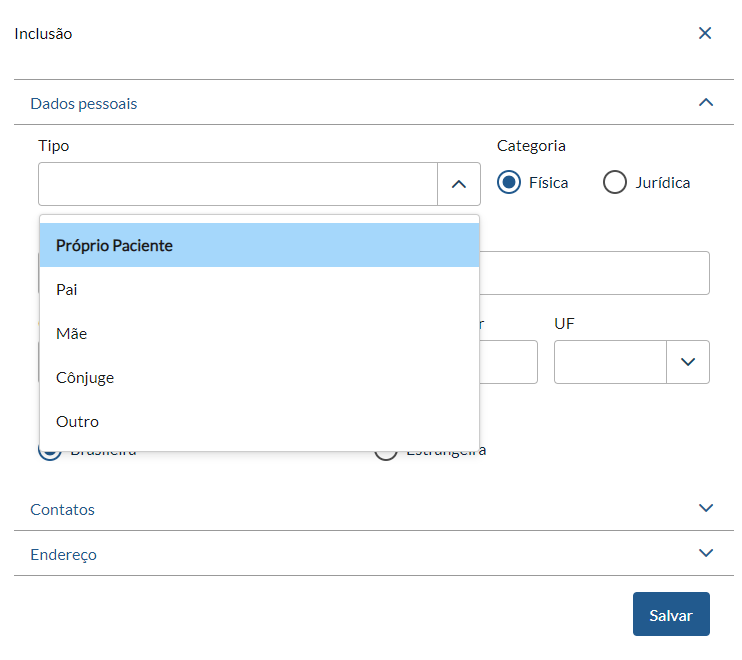Click the chevron icon on Contatos row

pyautogui.click(x=706, y=508)
